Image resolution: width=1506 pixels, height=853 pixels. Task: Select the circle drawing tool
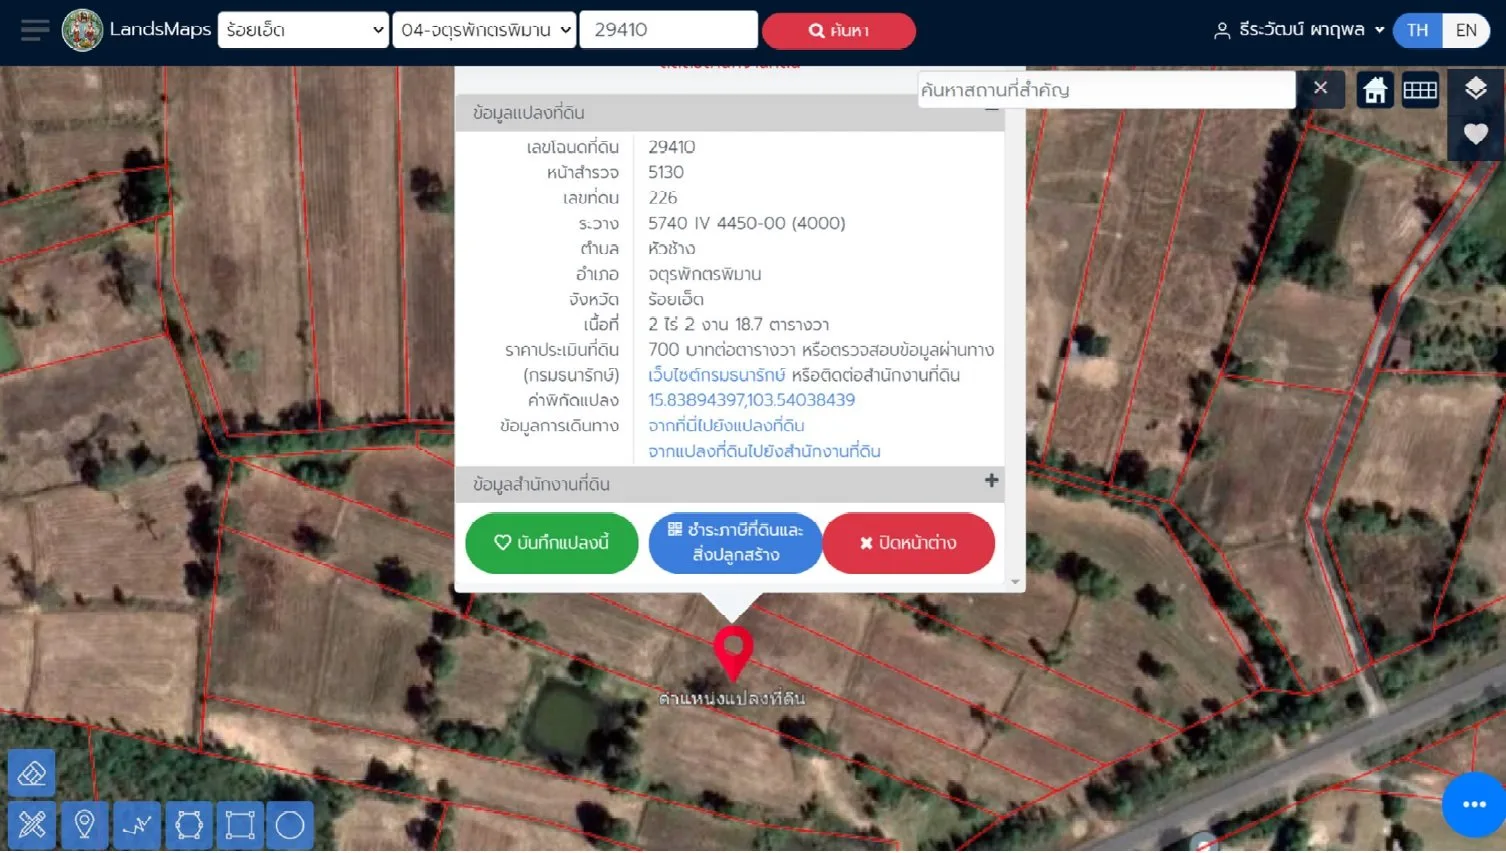[290, 825]
